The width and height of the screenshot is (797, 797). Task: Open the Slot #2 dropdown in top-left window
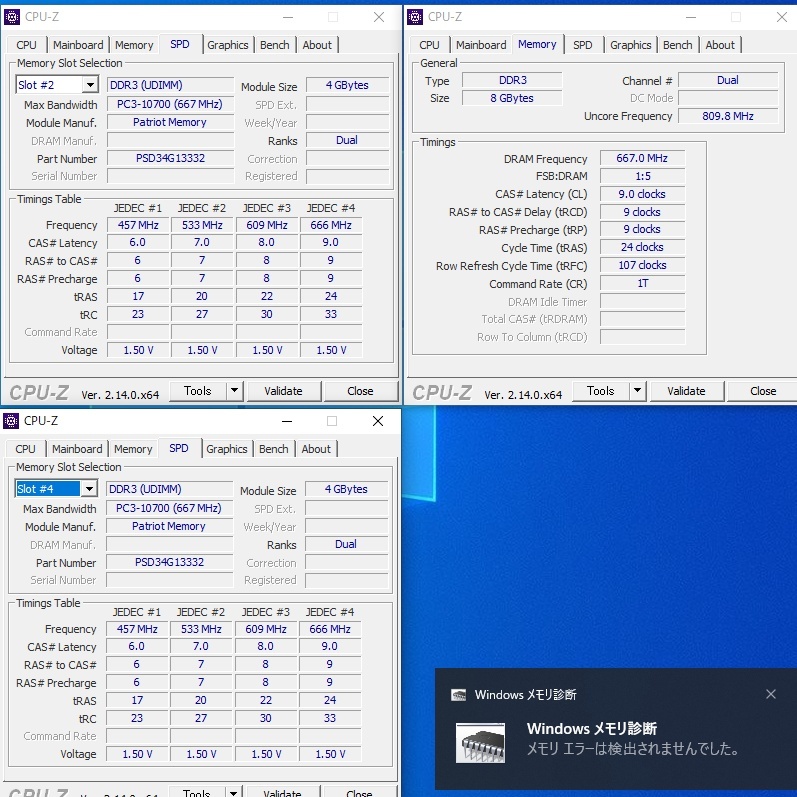click(x=90, y=85)
